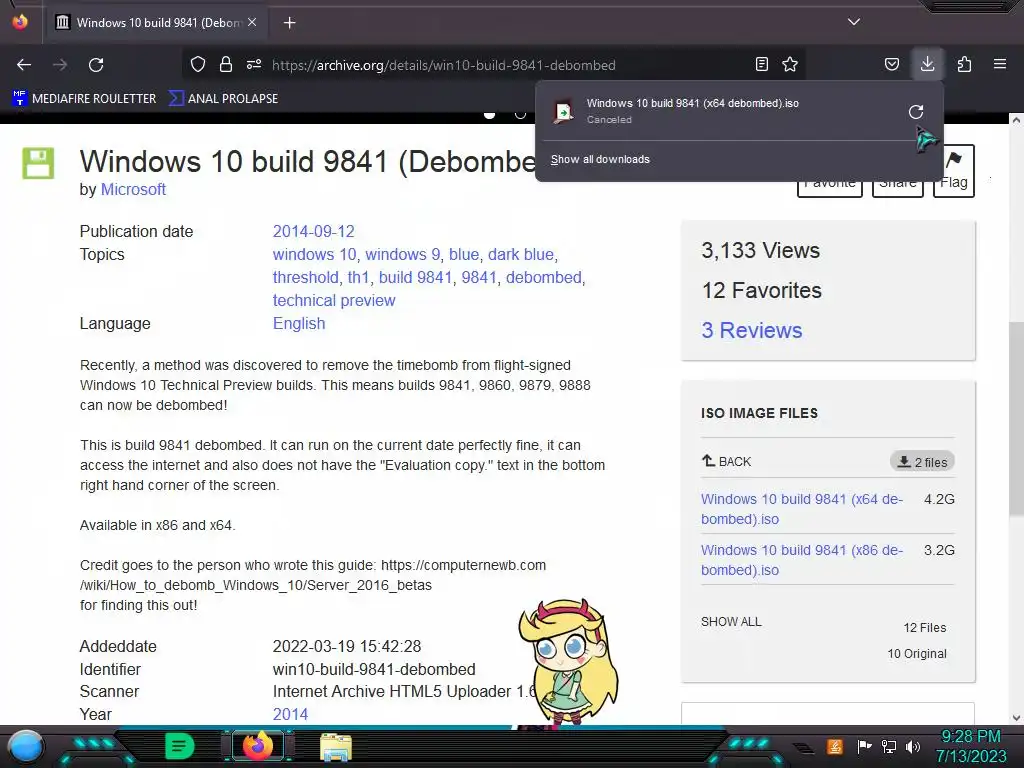
Task: Download the 2 files bundle
Action: [922, 462]
